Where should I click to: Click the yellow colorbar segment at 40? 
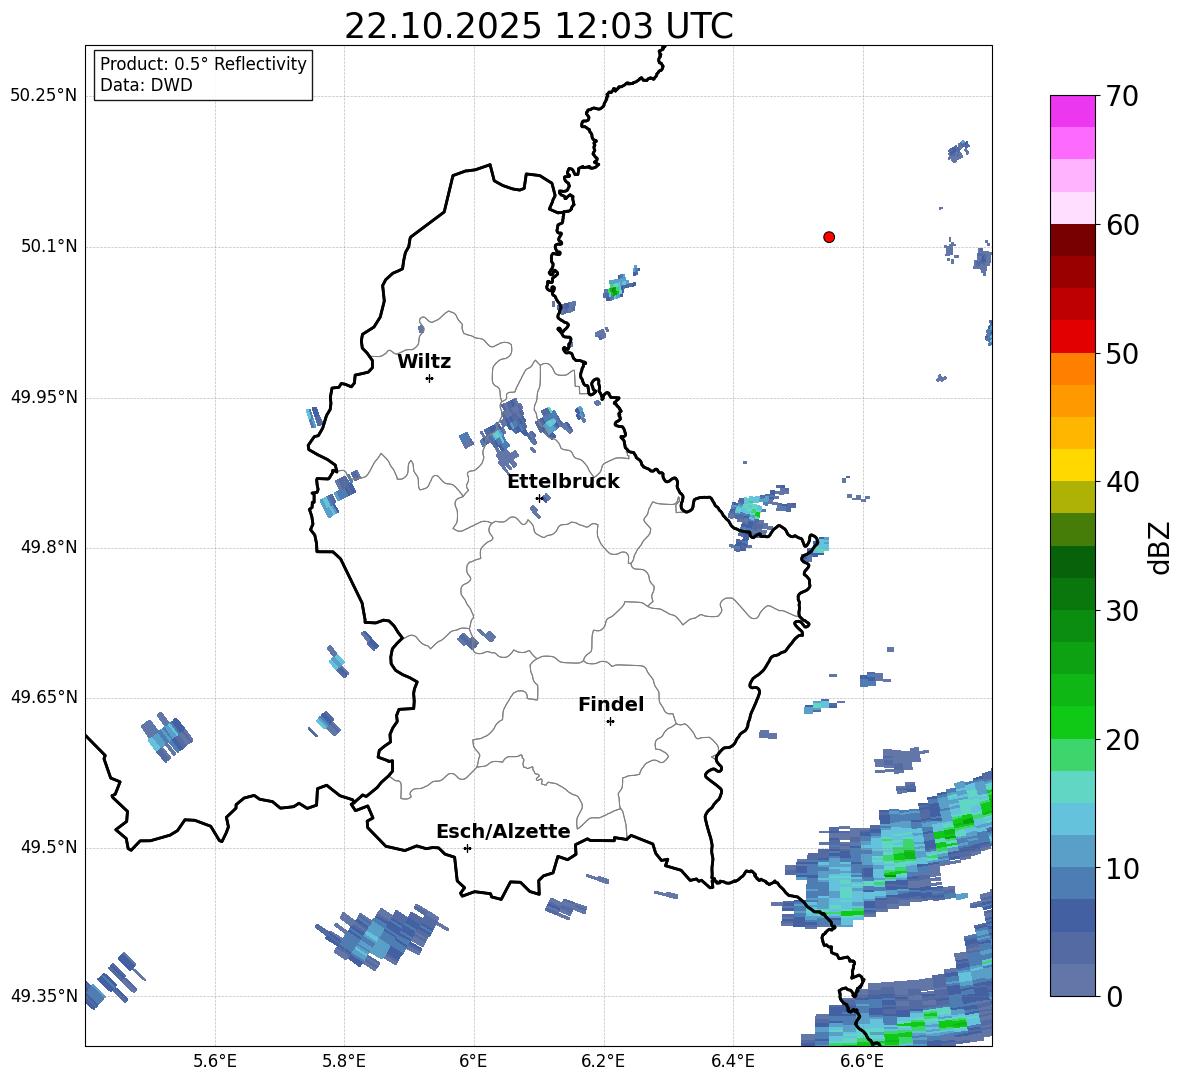click(x=1072, y=465)
